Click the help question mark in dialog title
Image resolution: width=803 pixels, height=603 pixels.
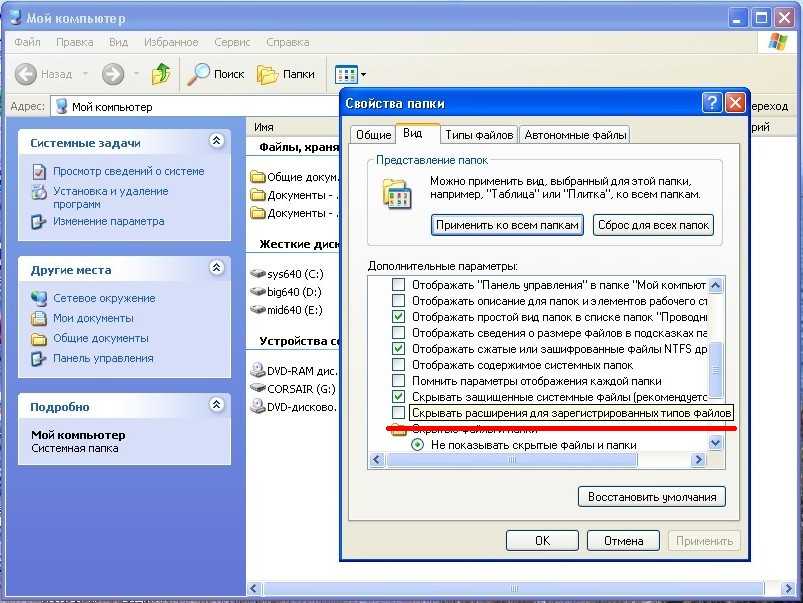coord(712,103)
